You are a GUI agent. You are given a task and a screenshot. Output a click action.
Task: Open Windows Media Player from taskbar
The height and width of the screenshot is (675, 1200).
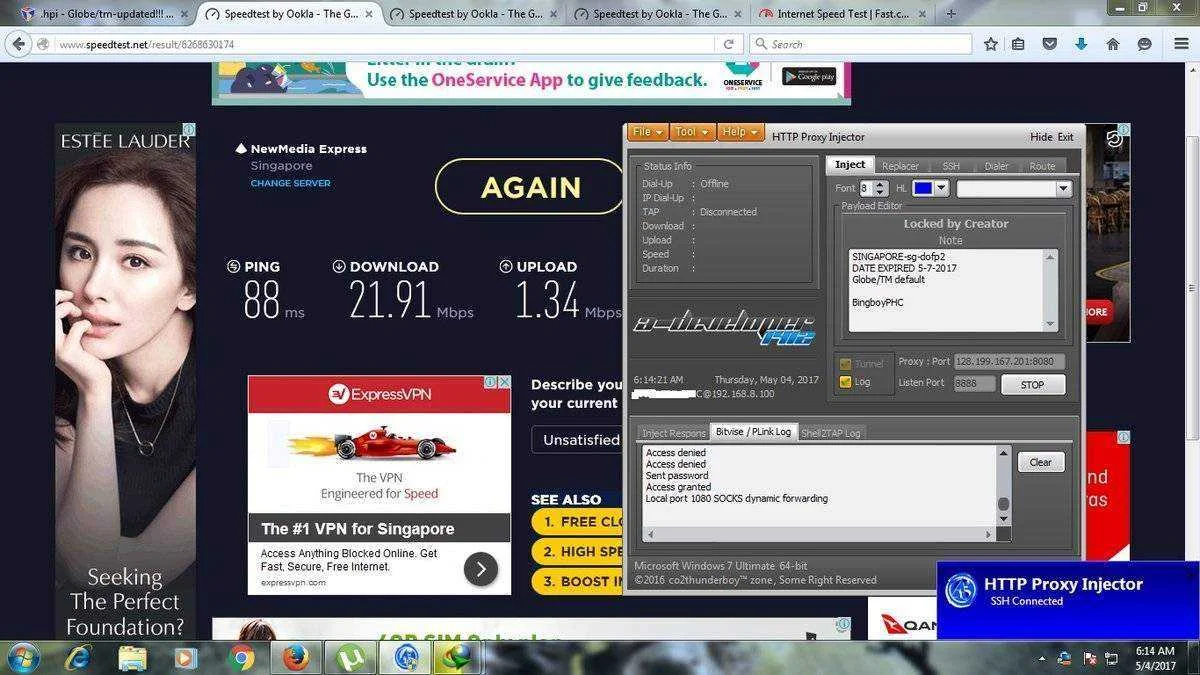tap(185, 658)
